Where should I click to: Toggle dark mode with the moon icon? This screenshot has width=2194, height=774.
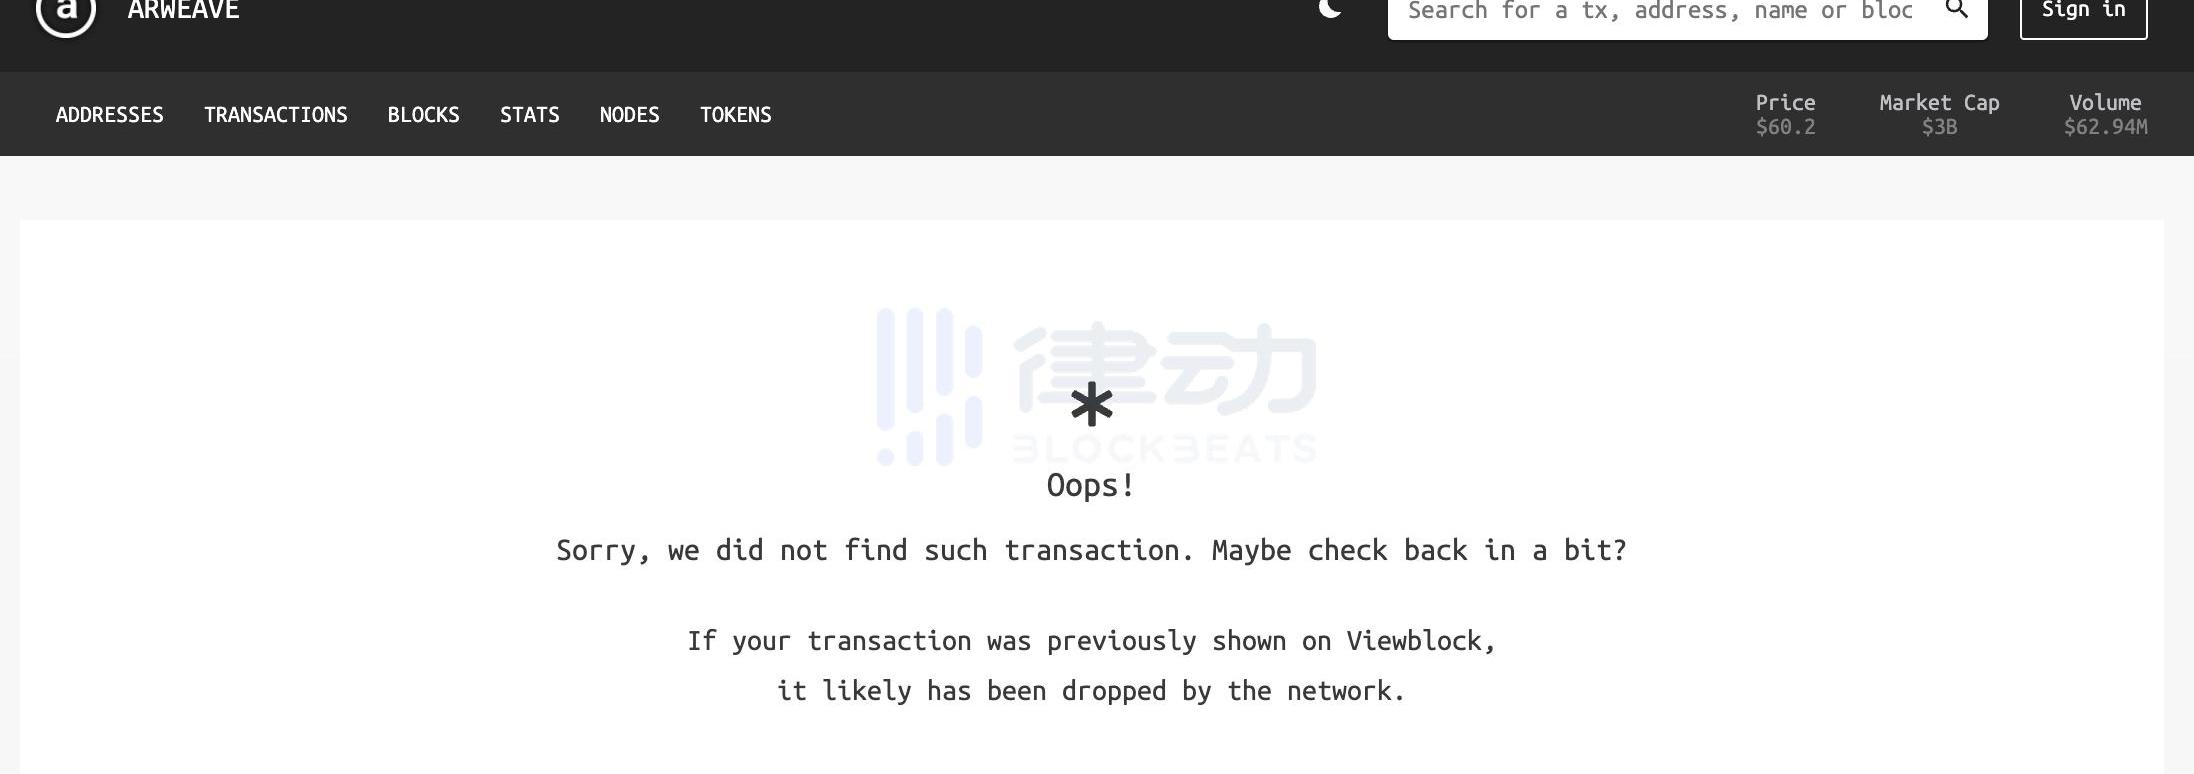pos(1330,9)
